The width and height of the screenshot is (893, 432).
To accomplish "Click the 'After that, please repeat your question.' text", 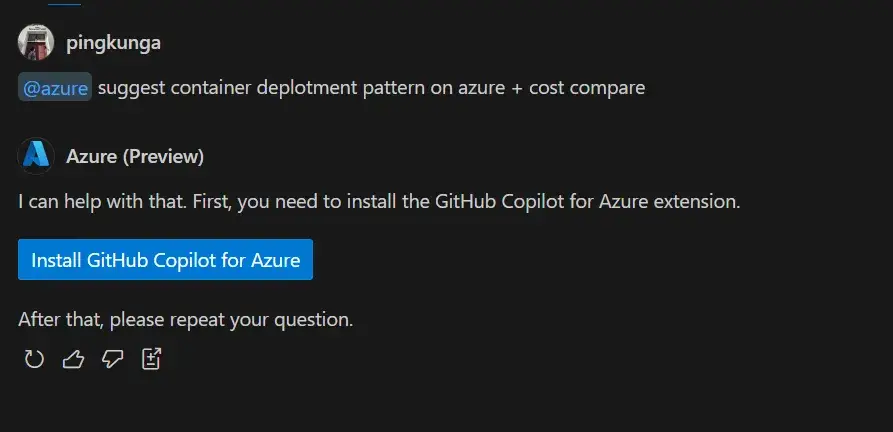I will (x=186, y=319).
